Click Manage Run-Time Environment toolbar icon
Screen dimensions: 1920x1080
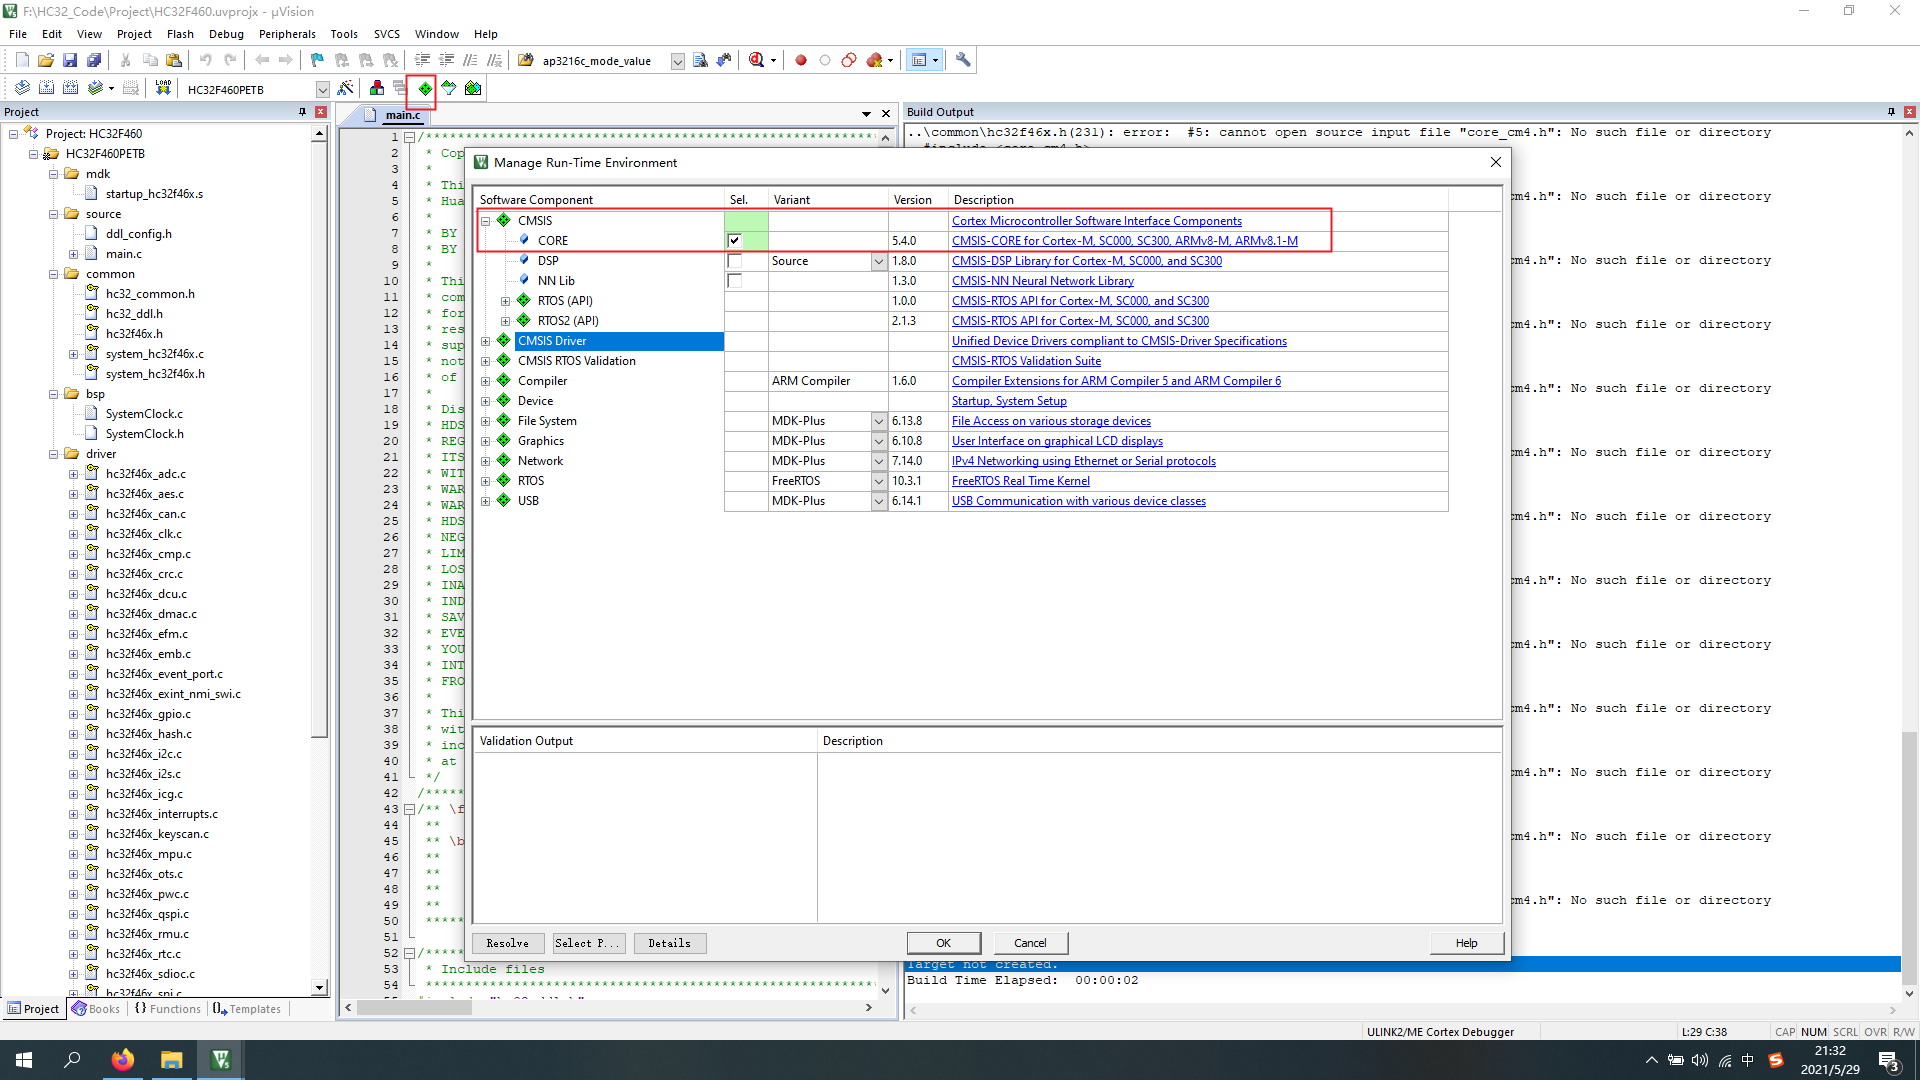425,89
